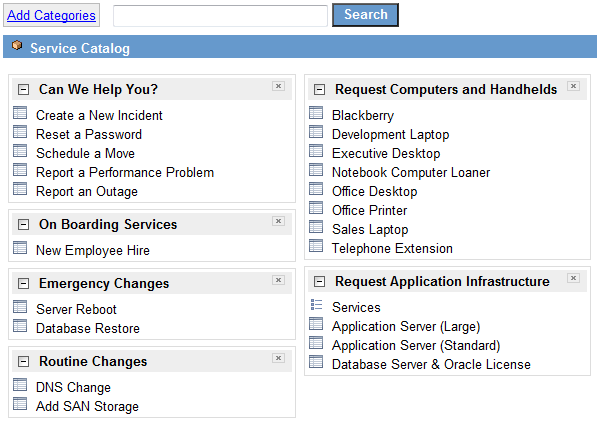Click the icon beside Office Printer
The height and width of the screenshot is (425, 597).
click(316, 208)
